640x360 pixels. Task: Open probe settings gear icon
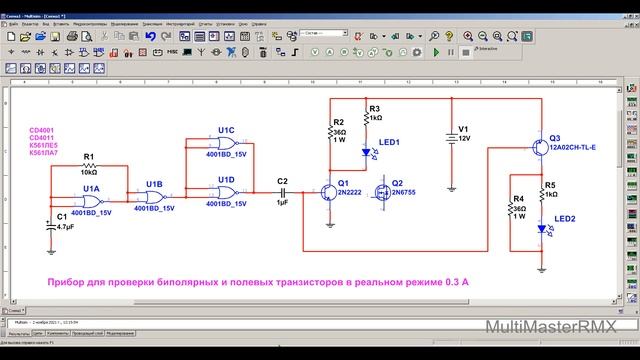(x=417, y=52)
